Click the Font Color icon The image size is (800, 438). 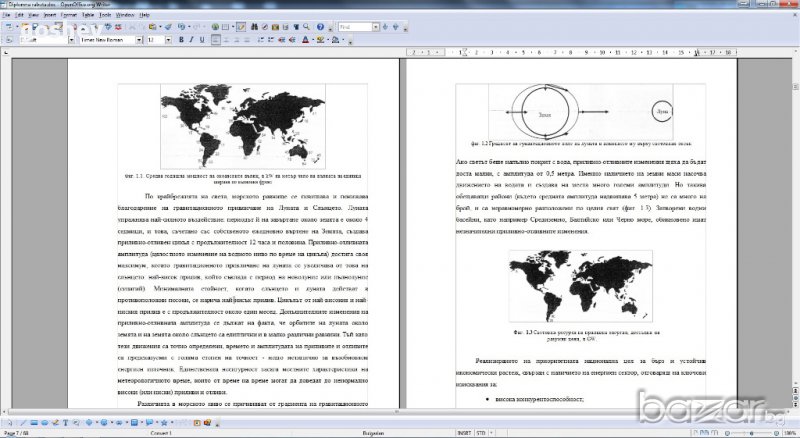[307, 41]
